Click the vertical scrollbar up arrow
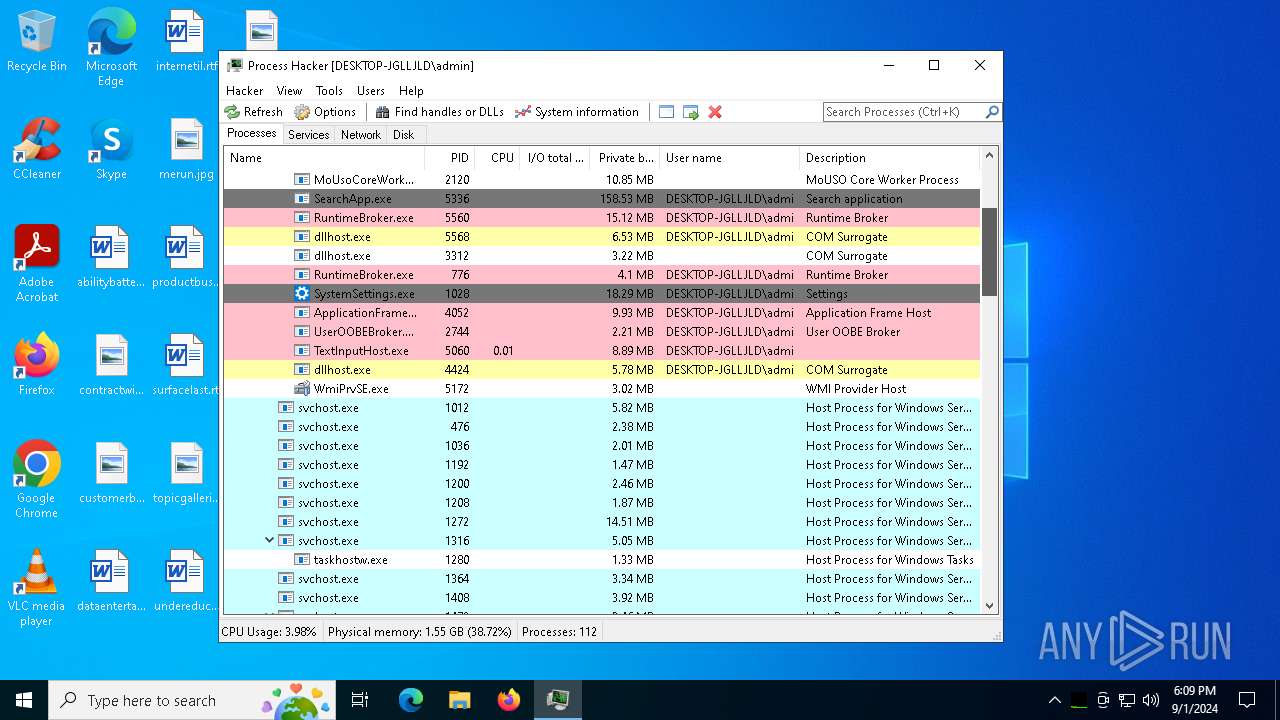This screenshot has width=1280, height=720. pos(989,156)
